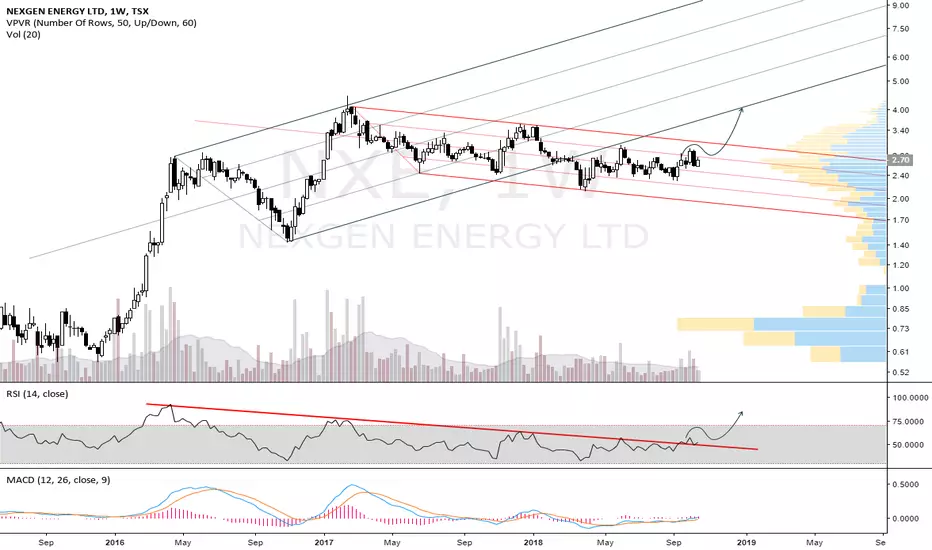Click the MACD 0.5000 scale value
This screenshot has height=550, width=932.
tap(905, 485)
